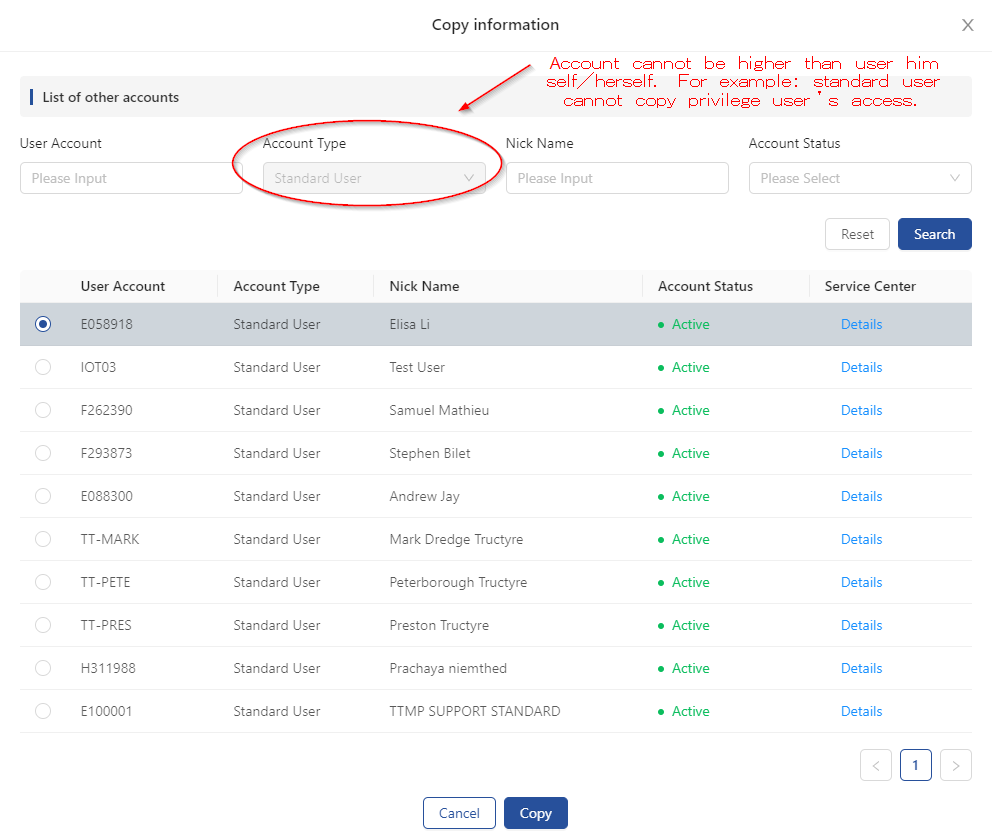Click page number 1 in pagination
This screenshot has width=992, height=831.
click(915, 766)
